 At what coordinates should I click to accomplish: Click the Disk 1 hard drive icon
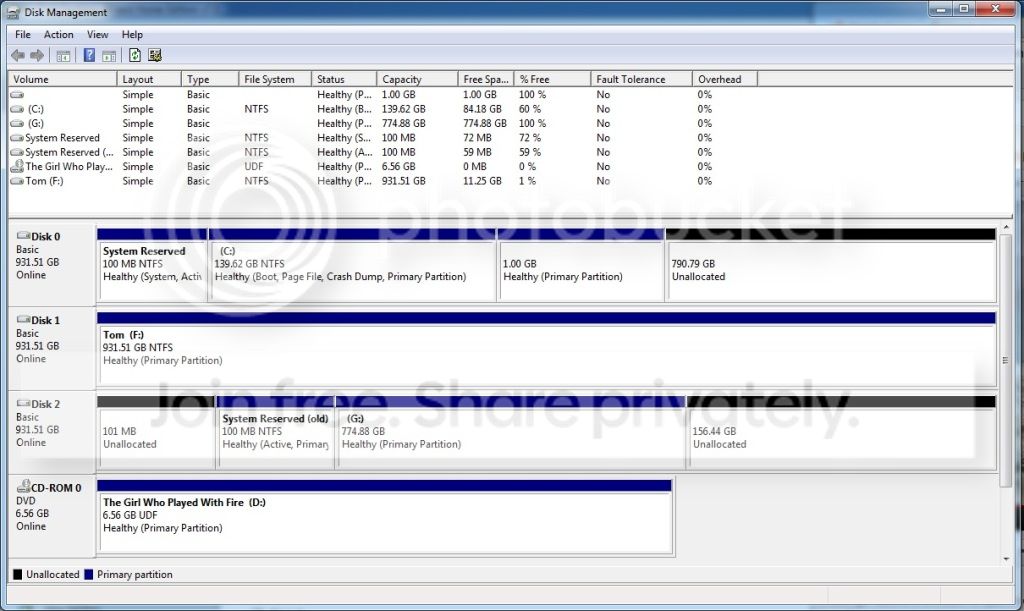pos(23,319)
